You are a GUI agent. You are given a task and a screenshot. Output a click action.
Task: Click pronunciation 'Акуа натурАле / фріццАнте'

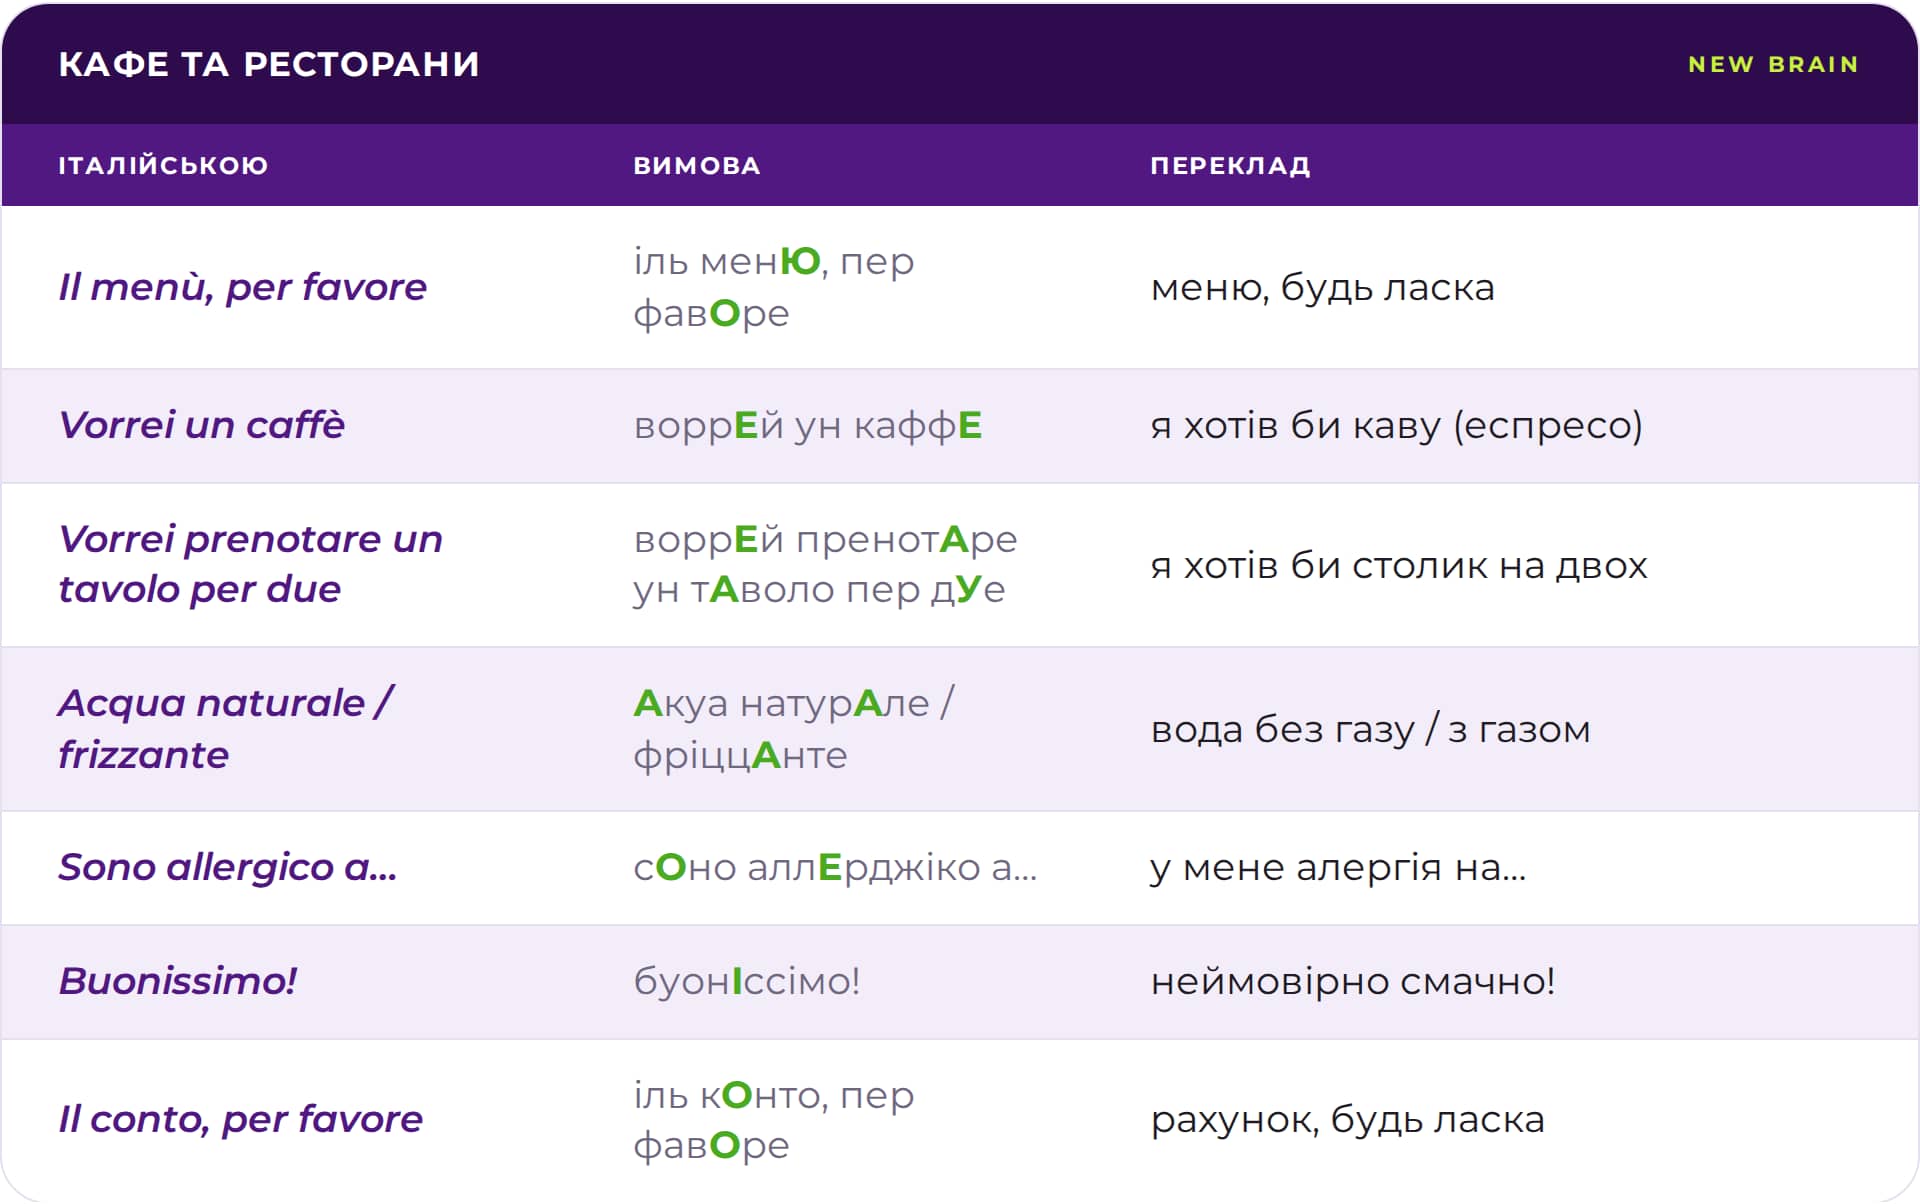click(x=794, y=729)
